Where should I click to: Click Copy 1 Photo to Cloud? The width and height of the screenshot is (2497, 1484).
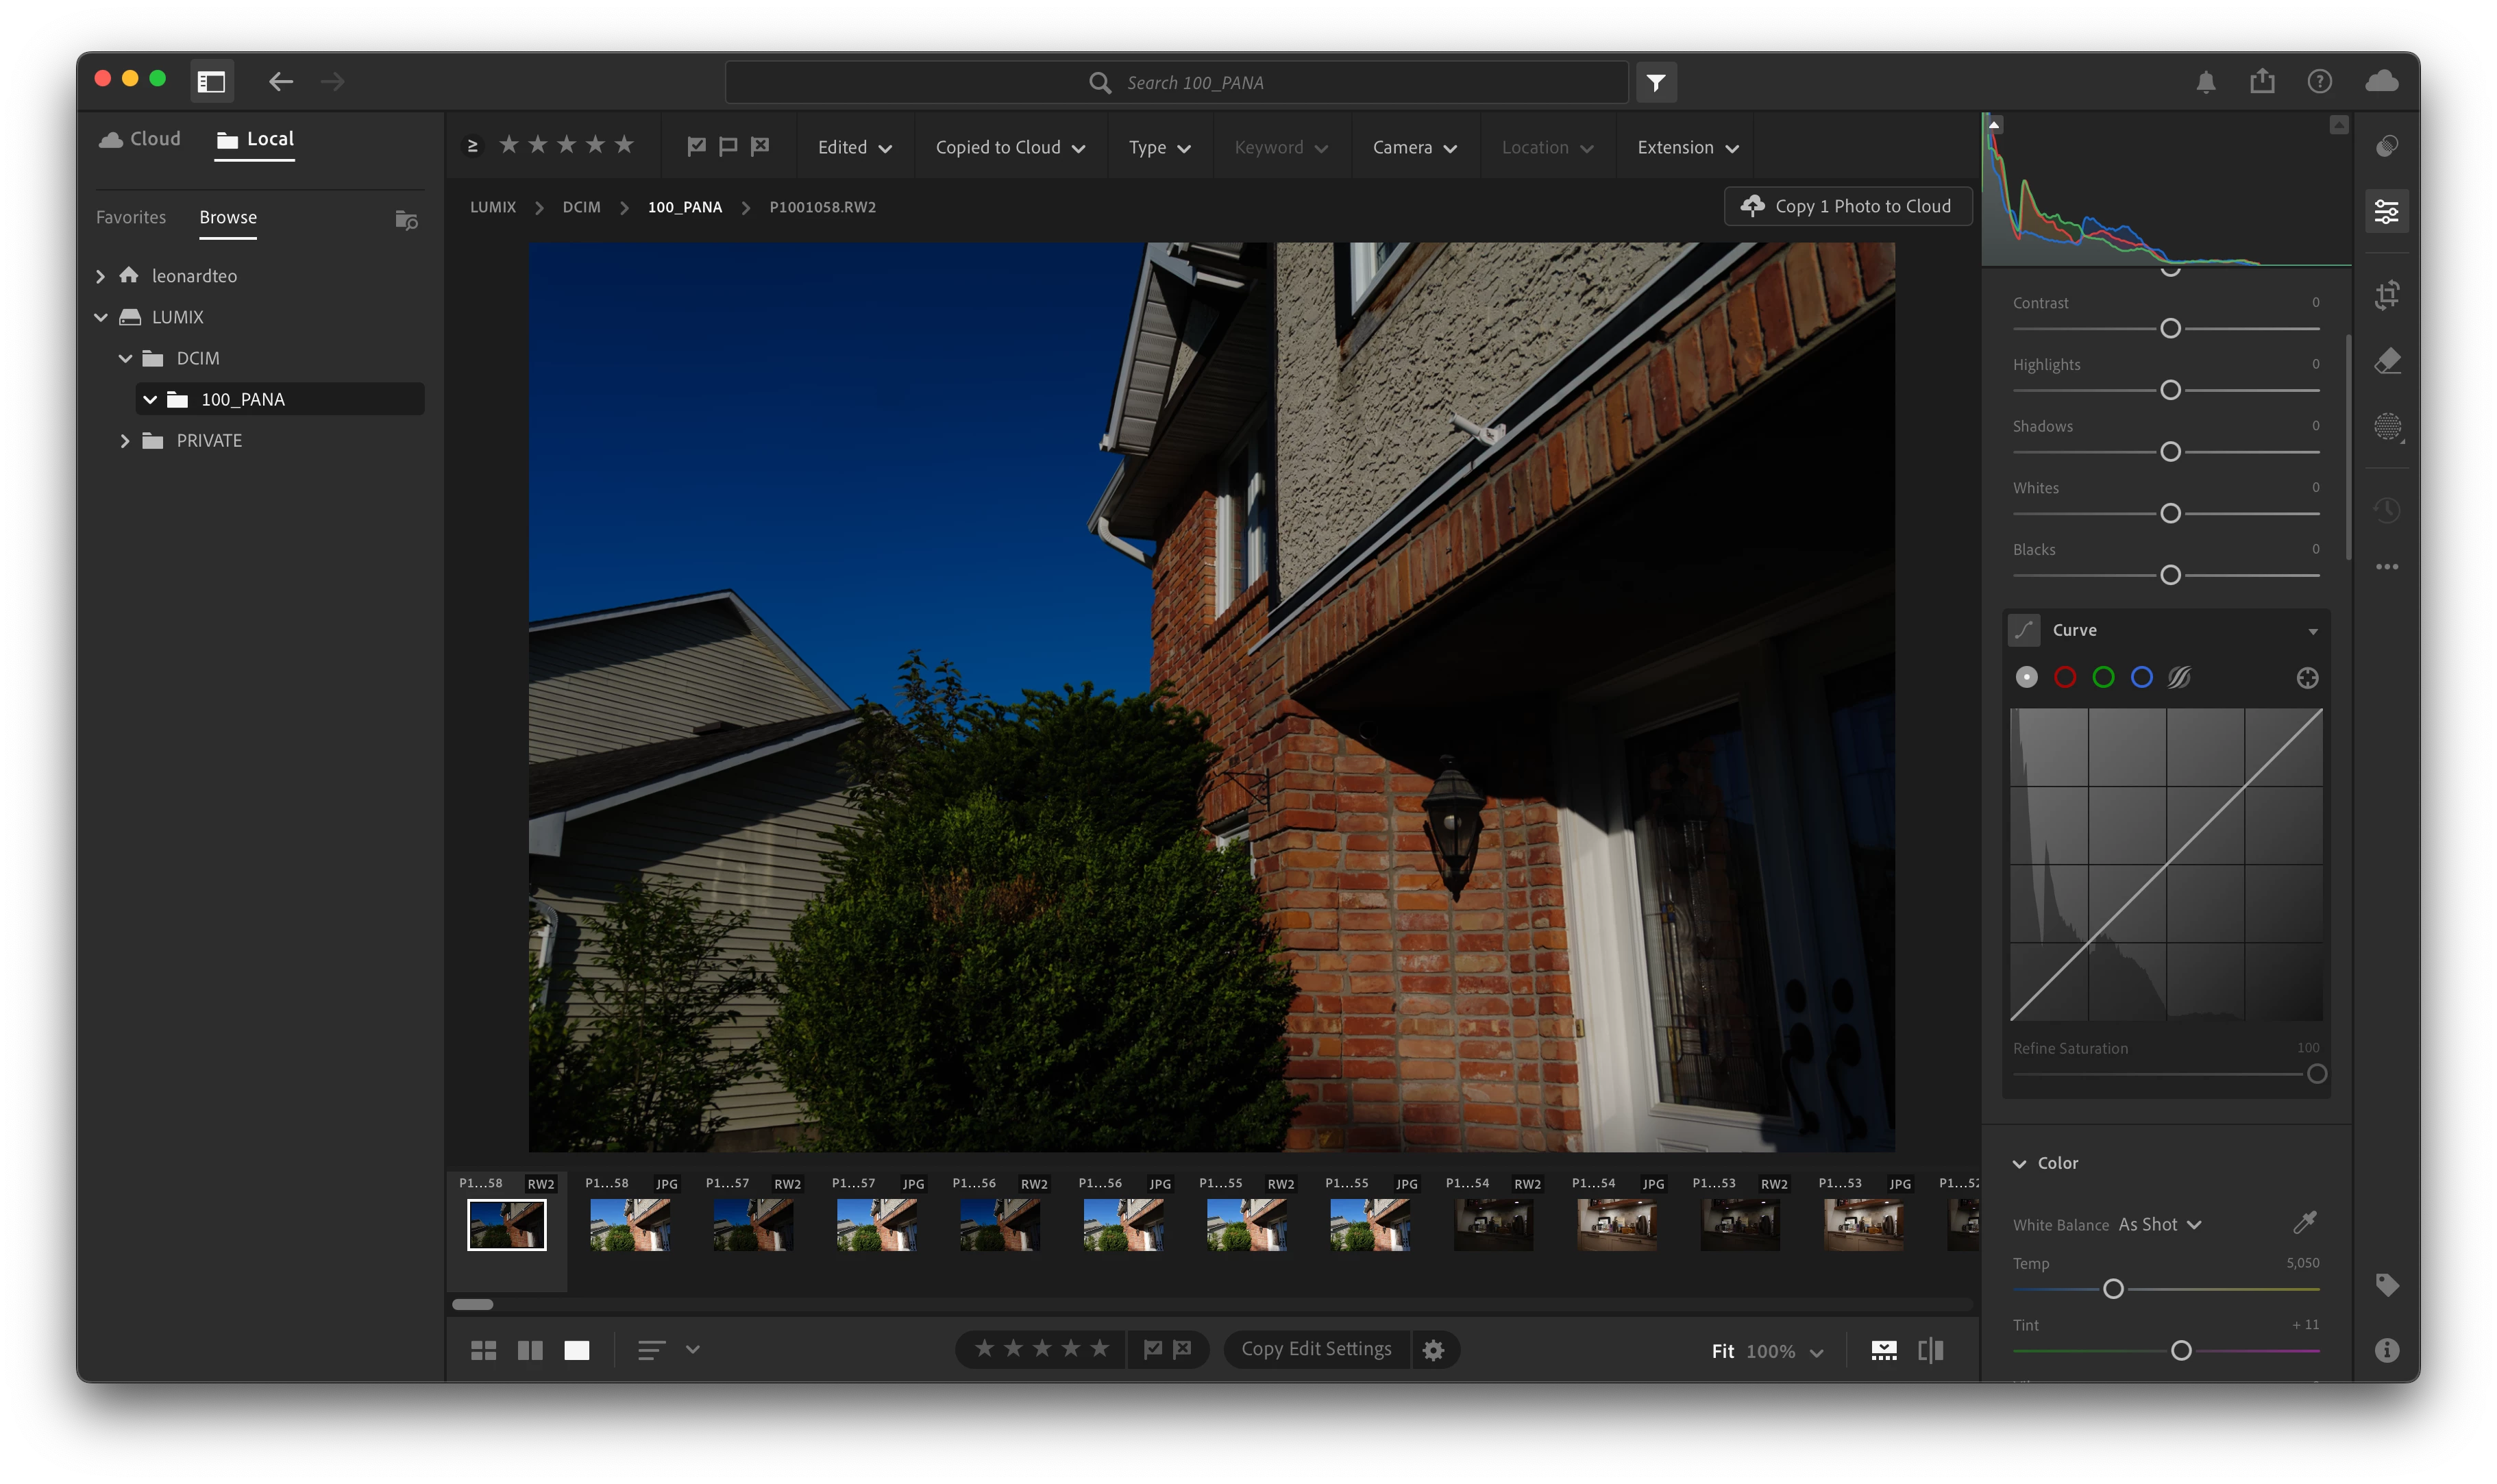click(1848, 207)
